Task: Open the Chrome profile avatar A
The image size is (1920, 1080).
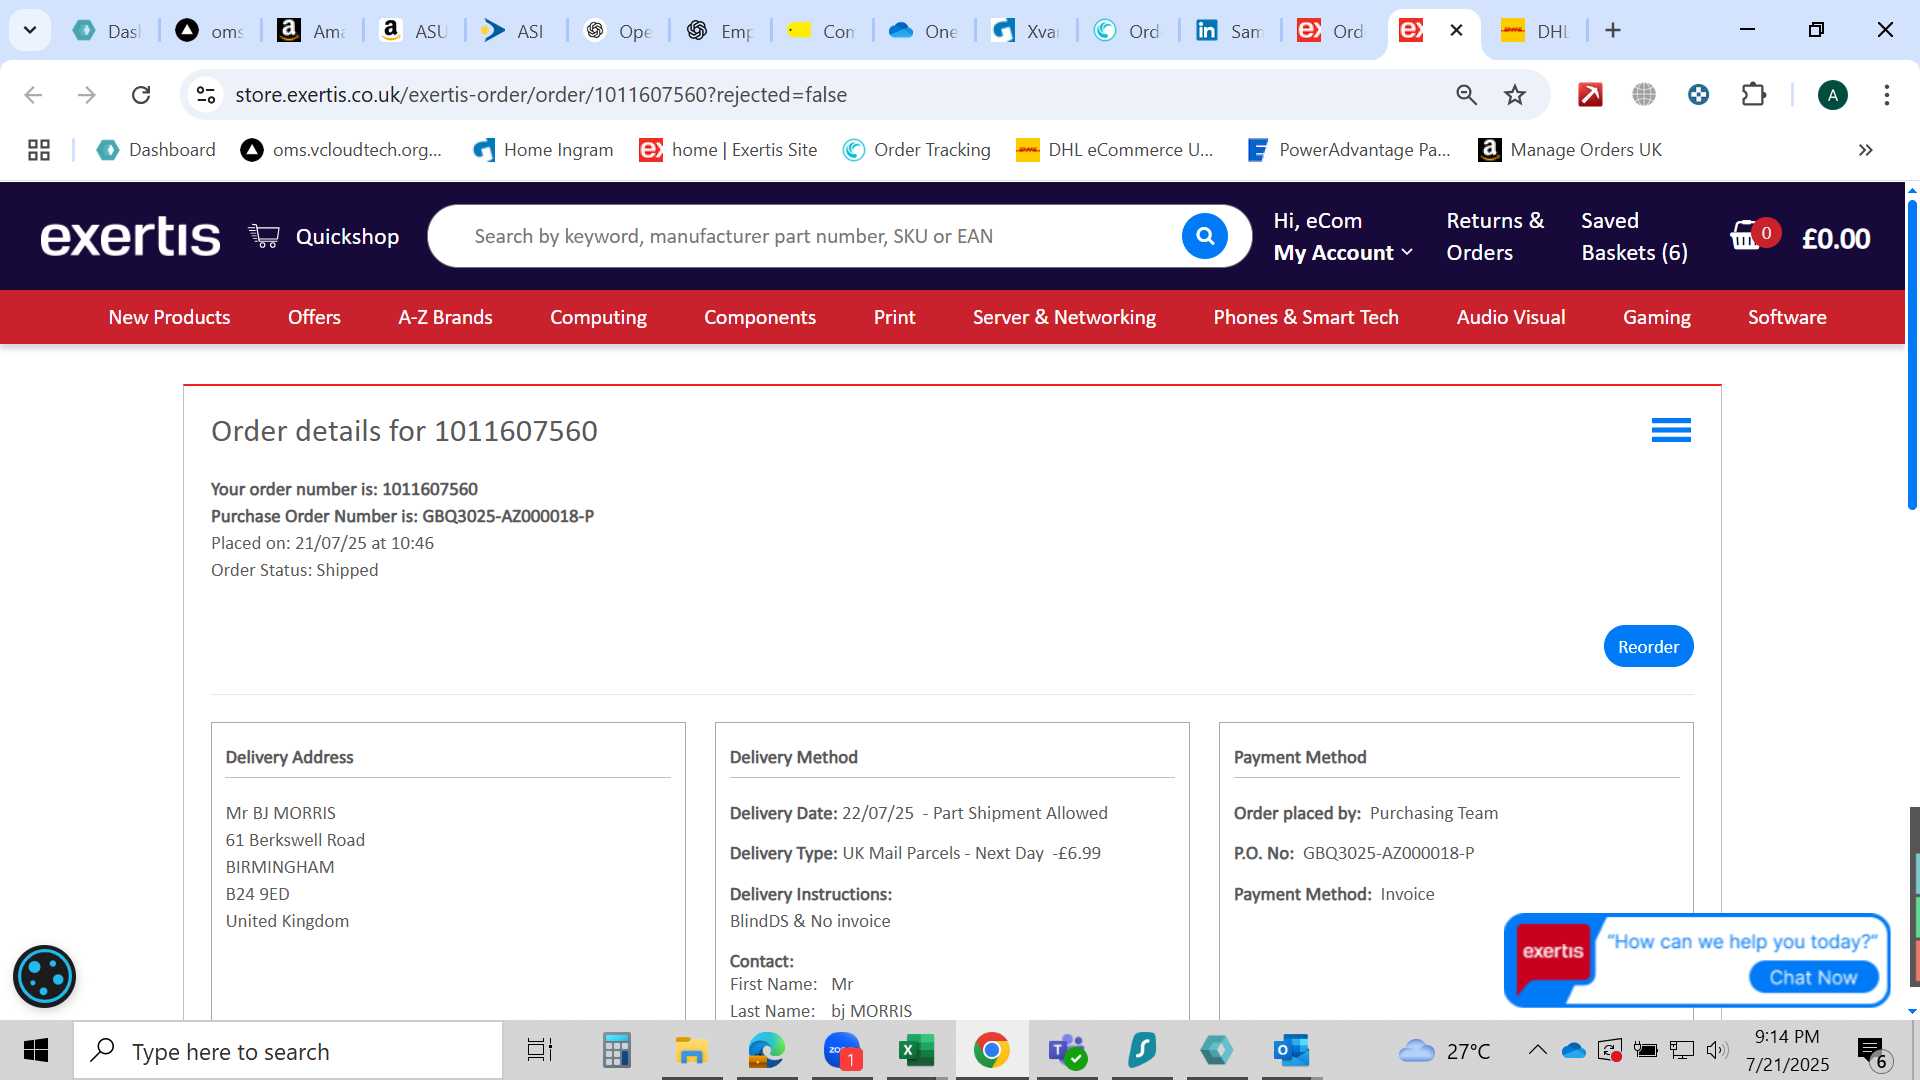Action: pyautogui.click(x=1832, y=95)
